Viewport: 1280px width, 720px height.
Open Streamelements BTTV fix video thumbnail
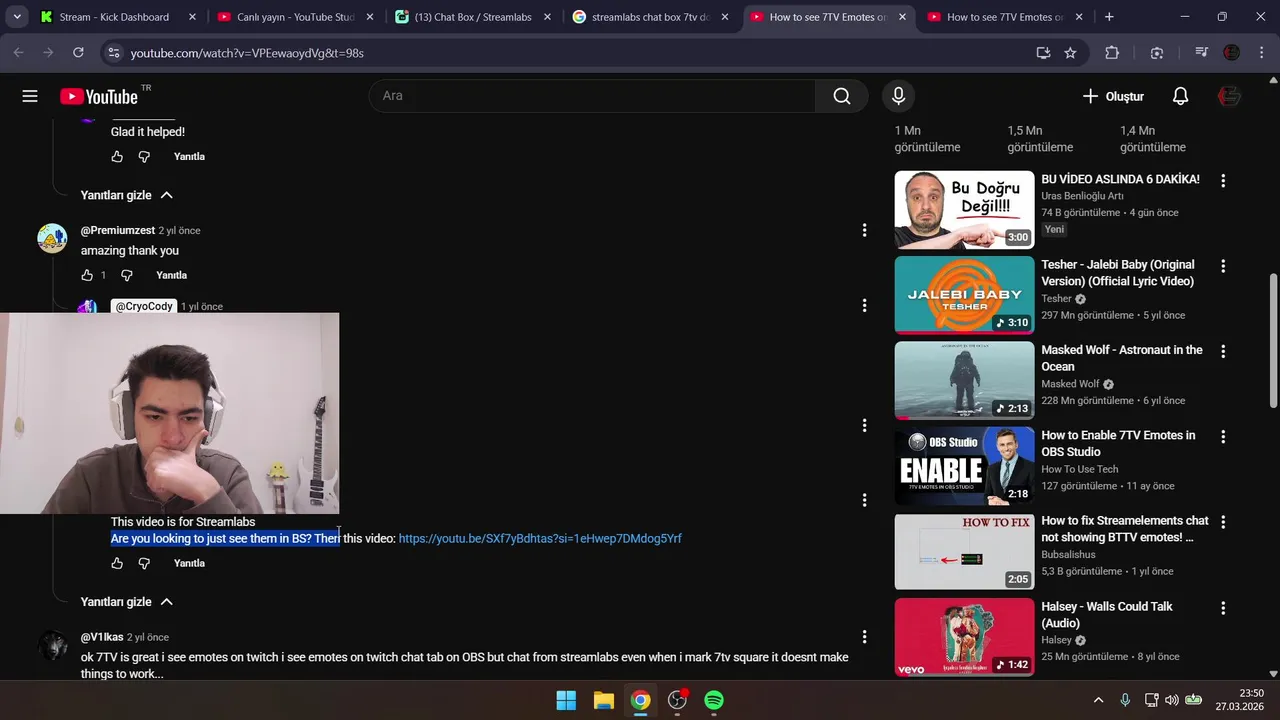[964, 551]
